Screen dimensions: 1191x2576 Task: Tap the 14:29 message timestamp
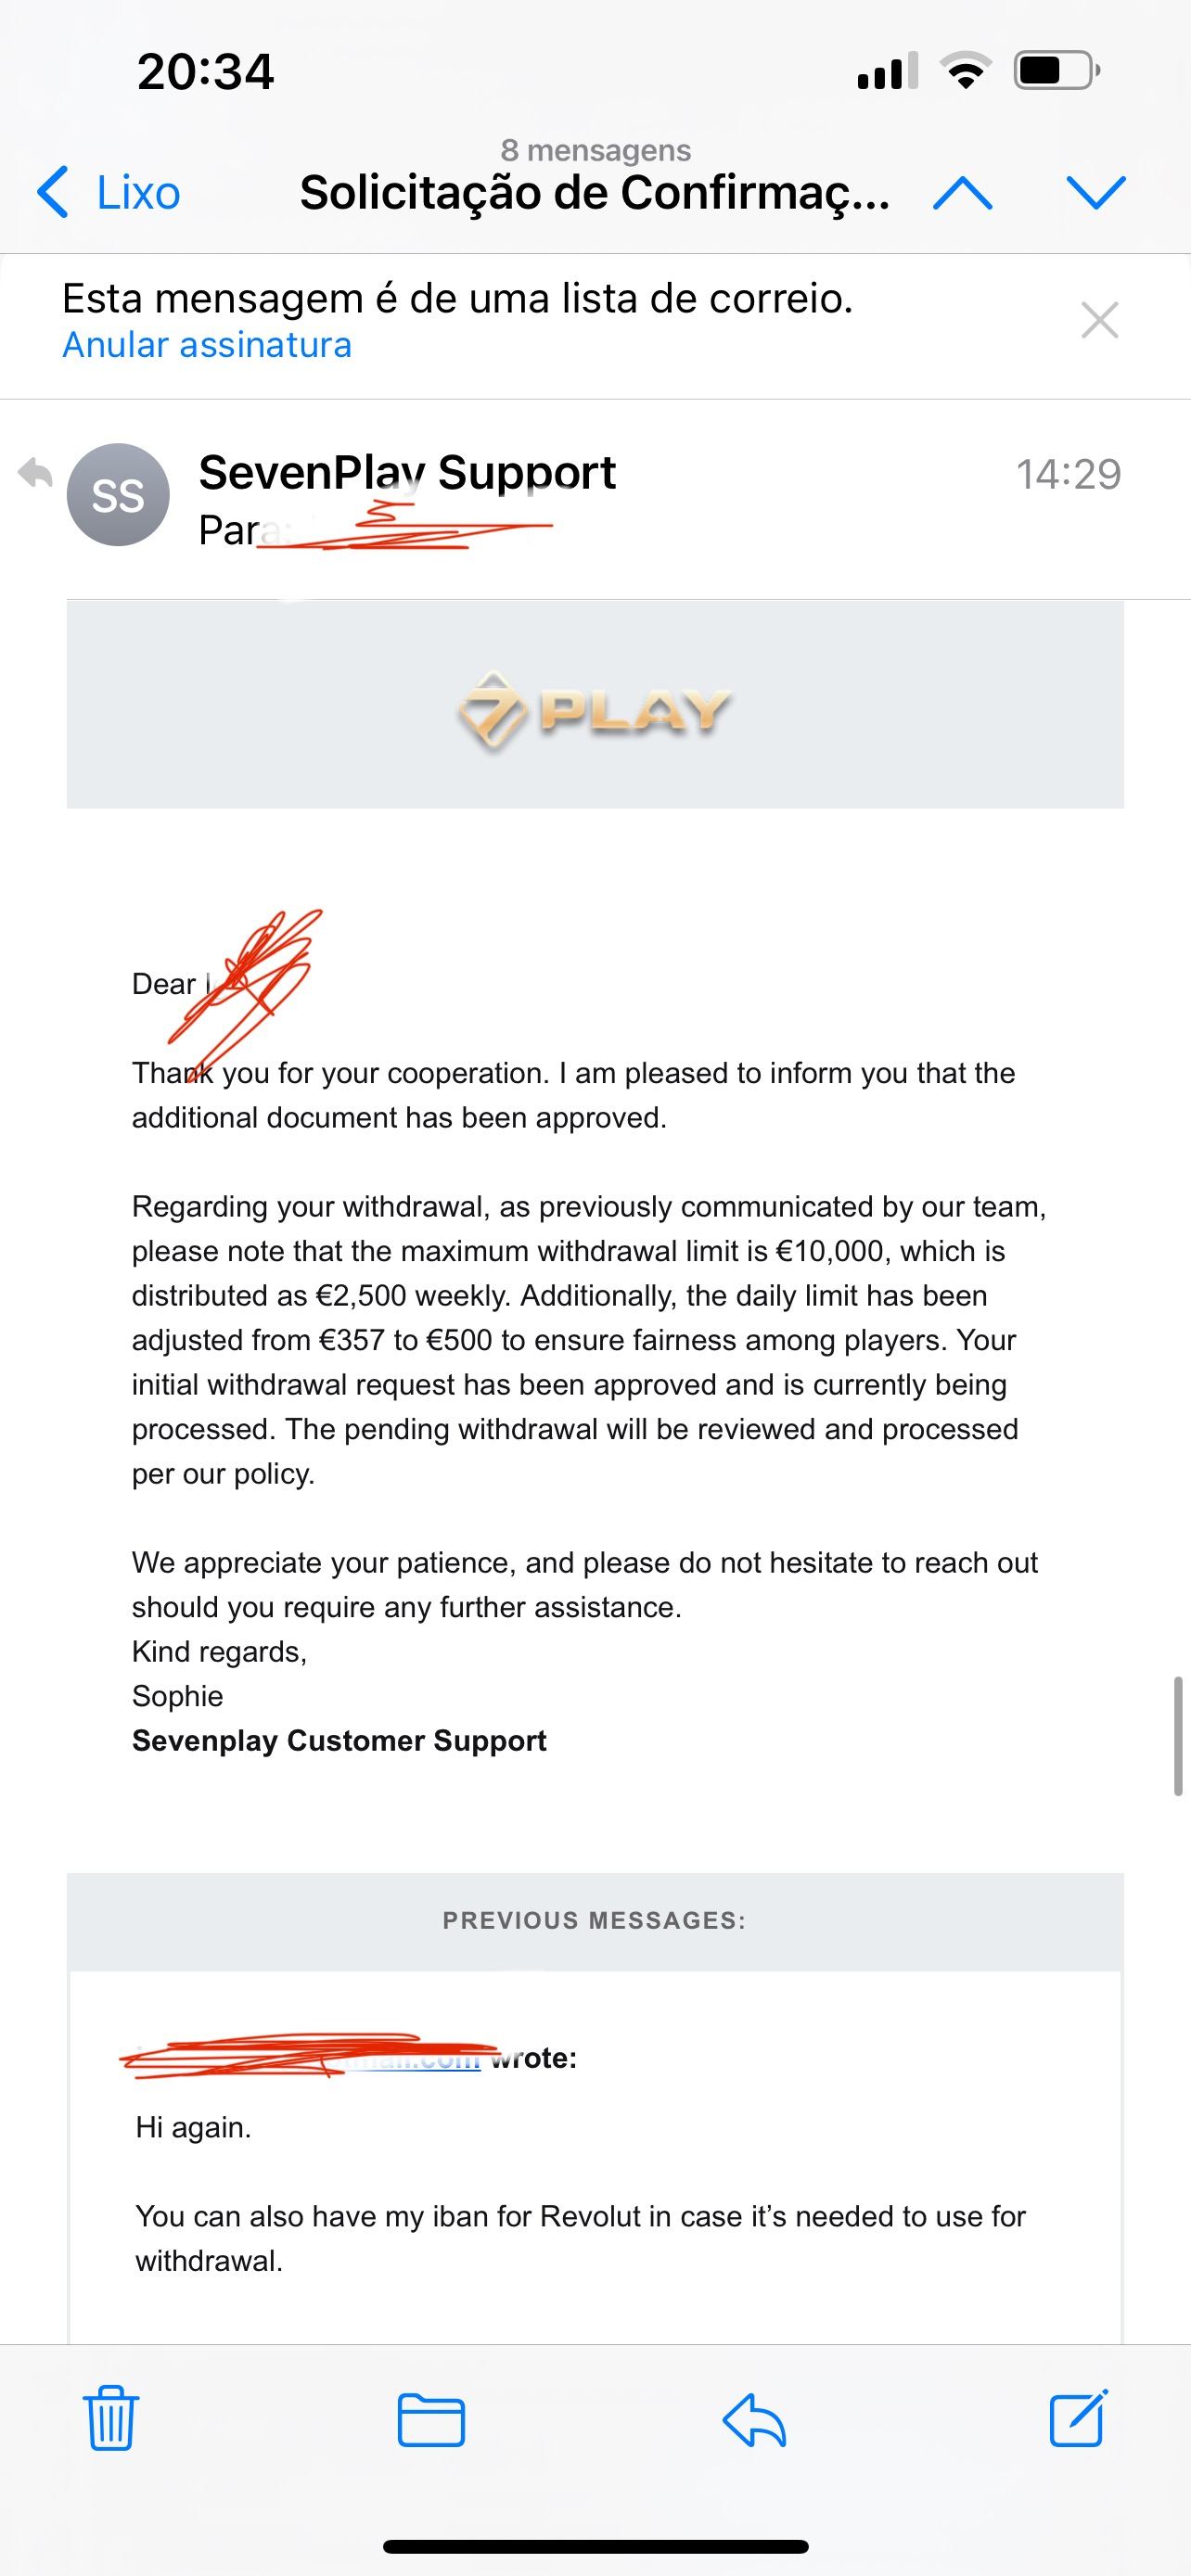coord(1068,474)
